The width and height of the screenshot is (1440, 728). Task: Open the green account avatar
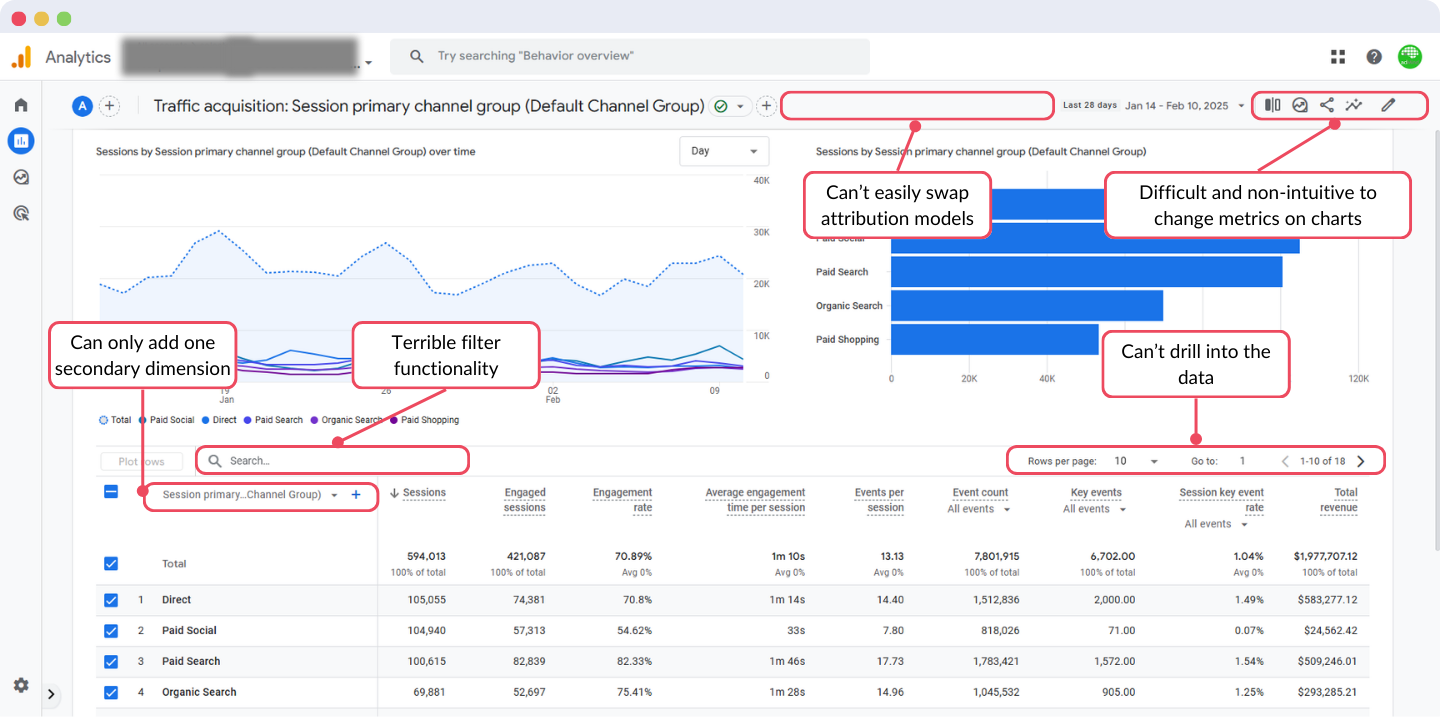(1410, 56)
